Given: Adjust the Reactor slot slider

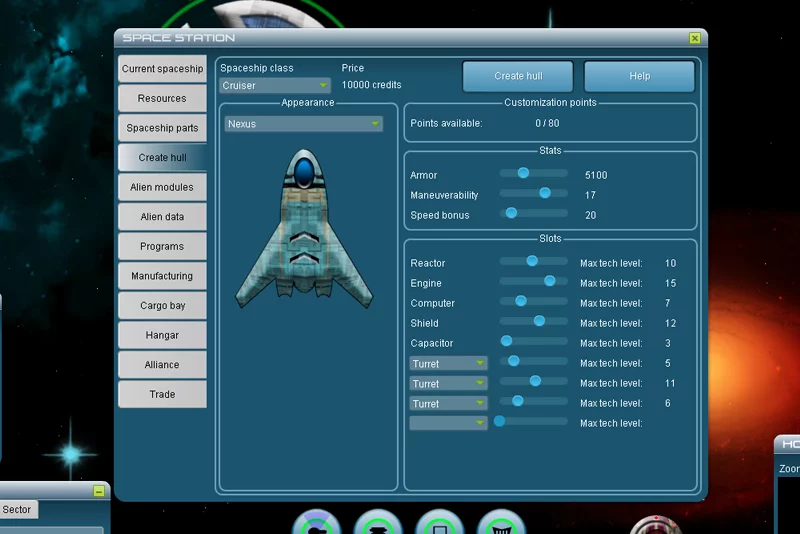Looking at the screenshot, I should point(532,261).
